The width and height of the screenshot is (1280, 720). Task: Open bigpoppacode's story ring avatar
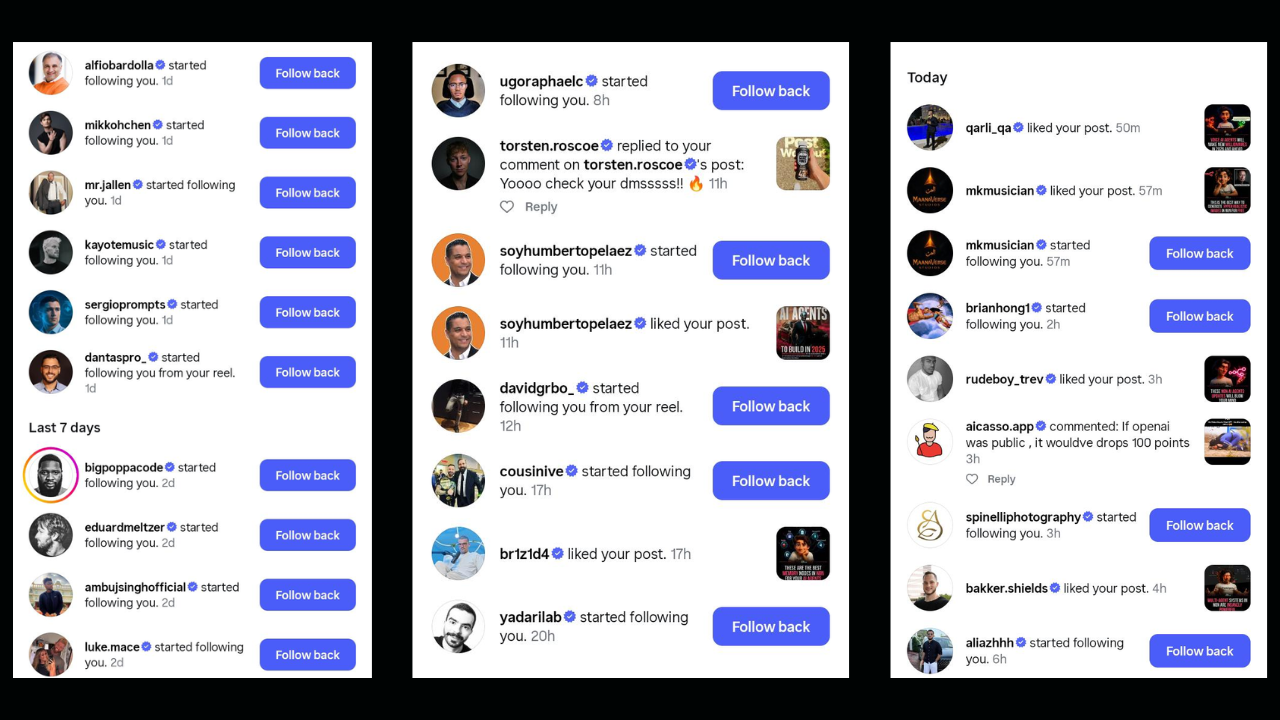click(x=51, y=475)
